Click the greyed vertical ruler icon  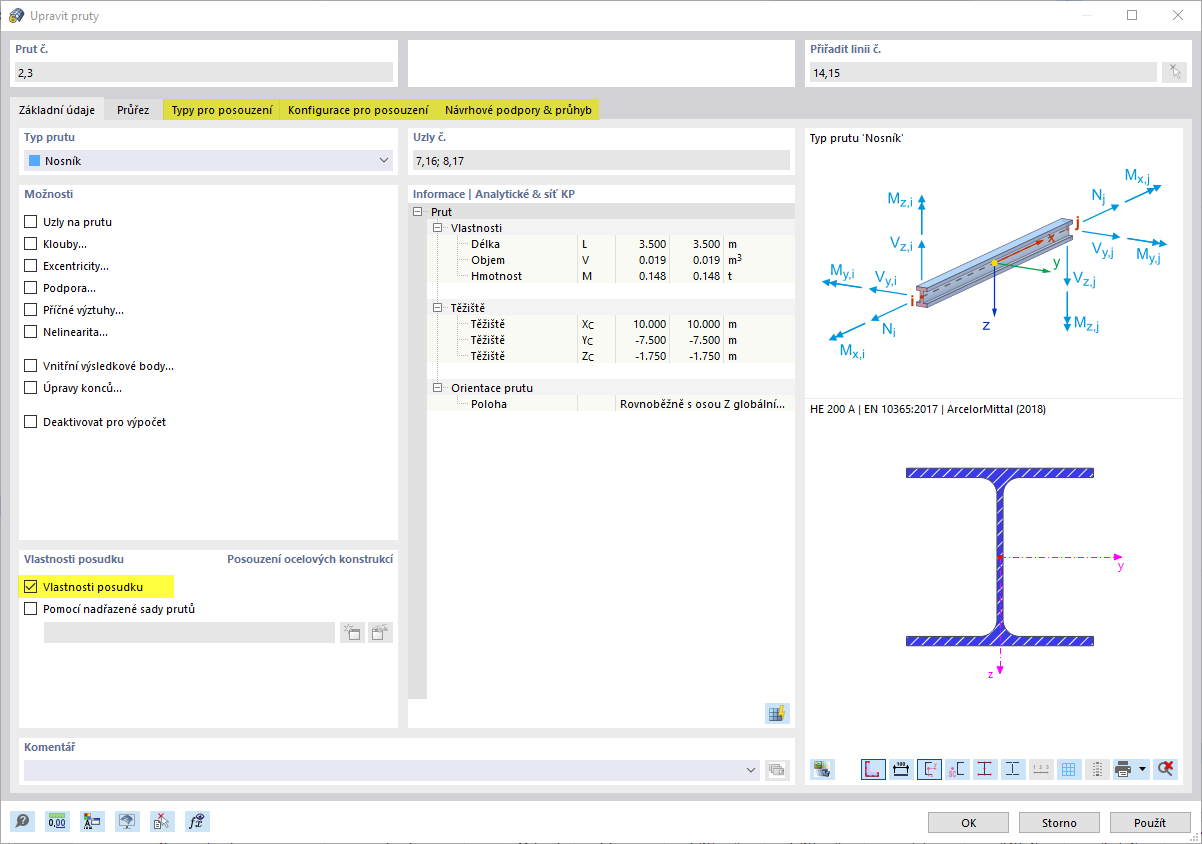tap(1097, 769)
